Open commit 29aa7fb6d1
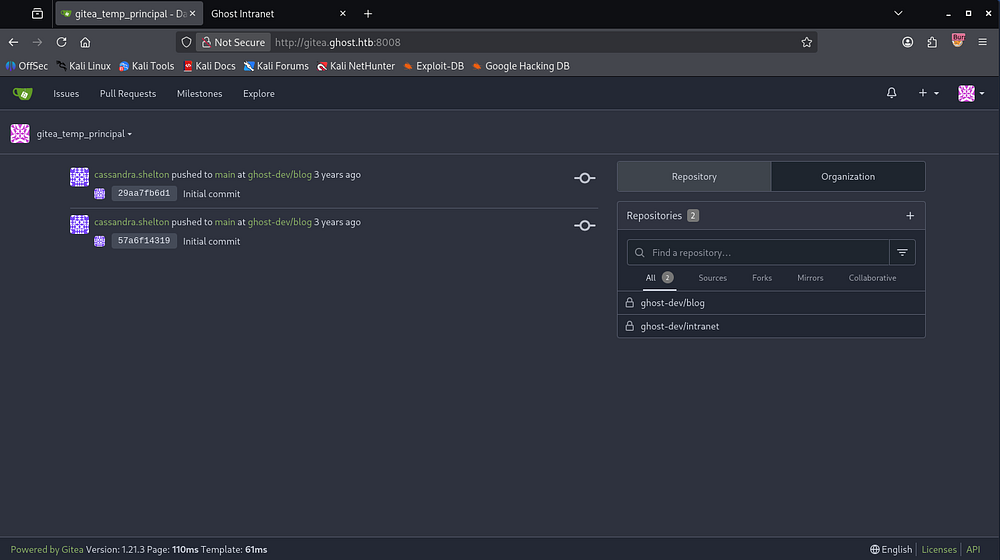The image size is (1000, 560). tap(144, 193)
